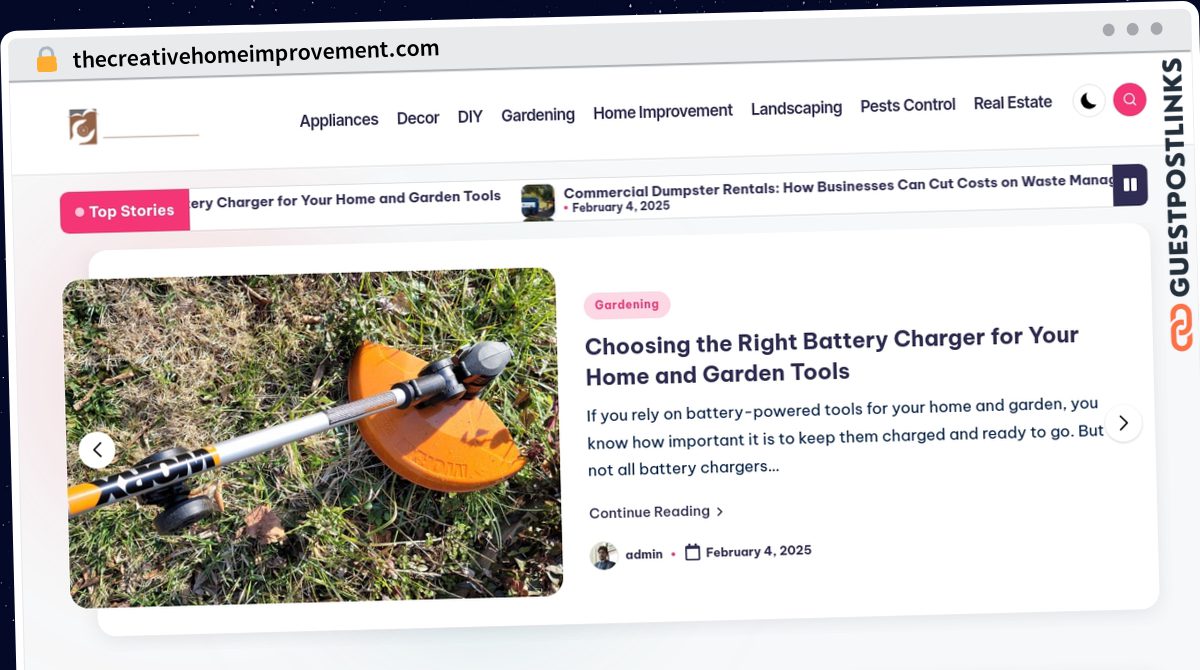Go to next slide arrow

coord(1123,423)
